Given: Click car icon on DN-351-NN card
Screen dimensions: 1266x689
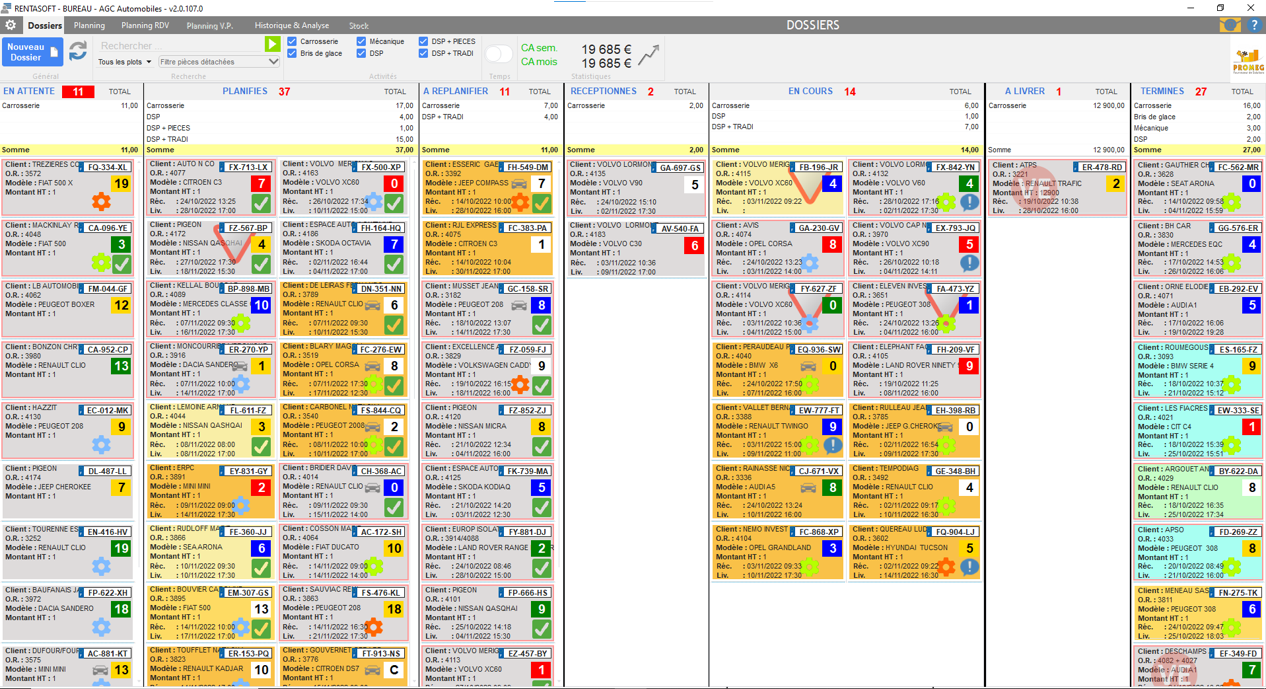Looking at the screenshot, I should click(372, 306).
